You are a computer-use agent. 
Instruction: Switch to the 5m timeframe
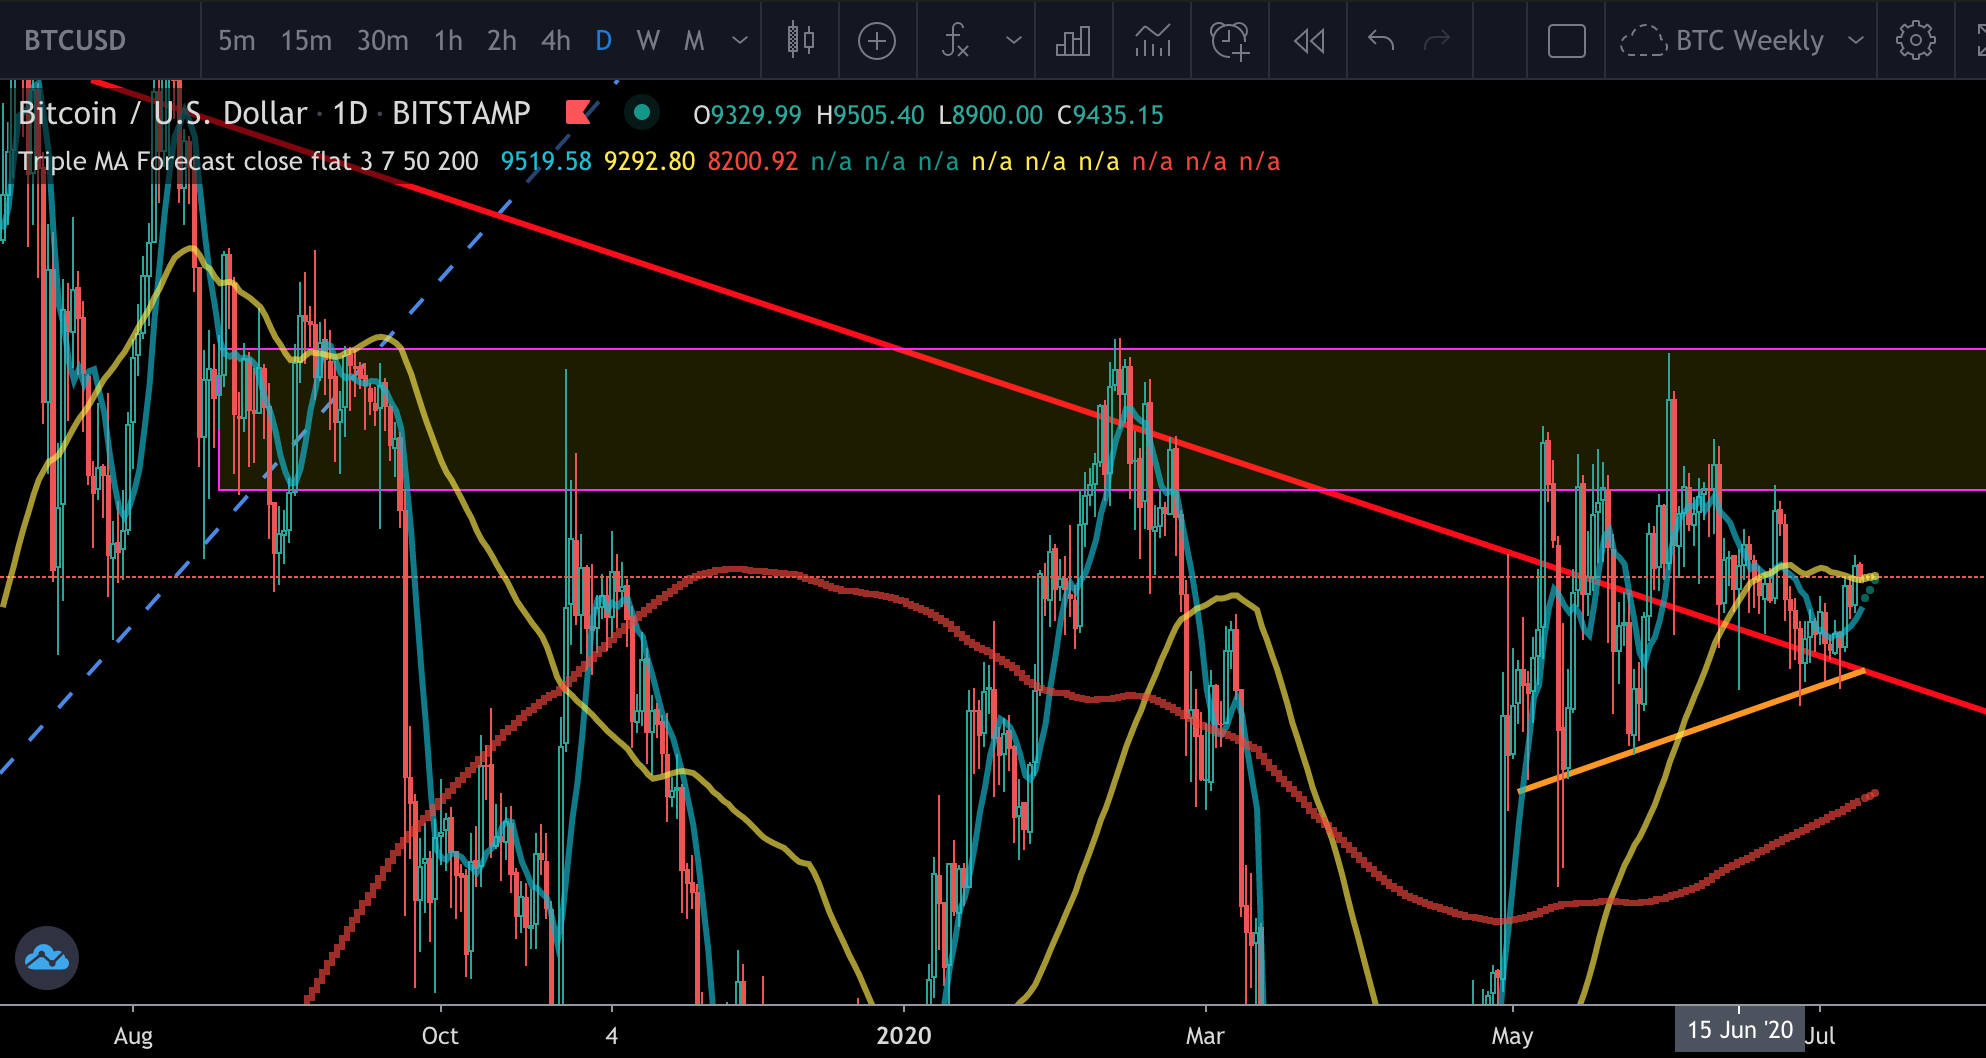[237, 41]
